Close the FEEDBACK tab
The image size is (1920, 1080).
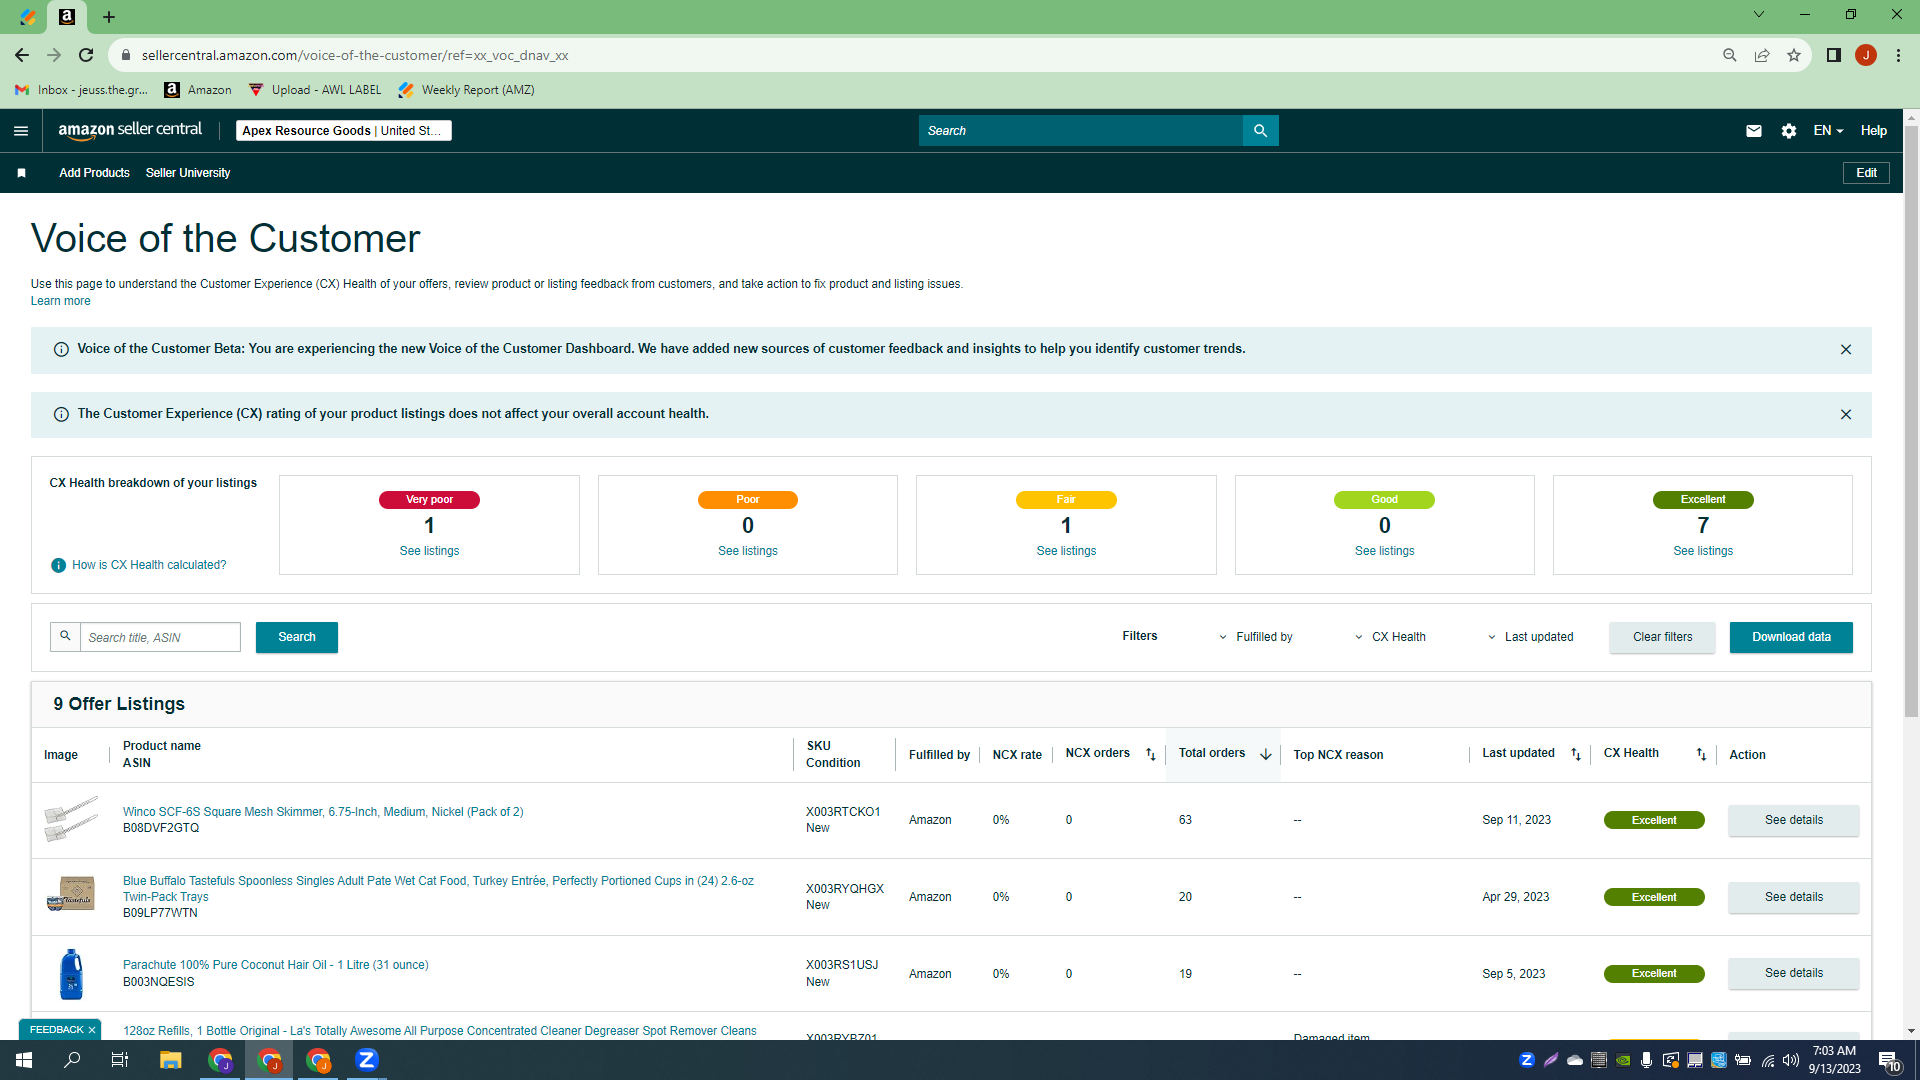(92, 1030)
